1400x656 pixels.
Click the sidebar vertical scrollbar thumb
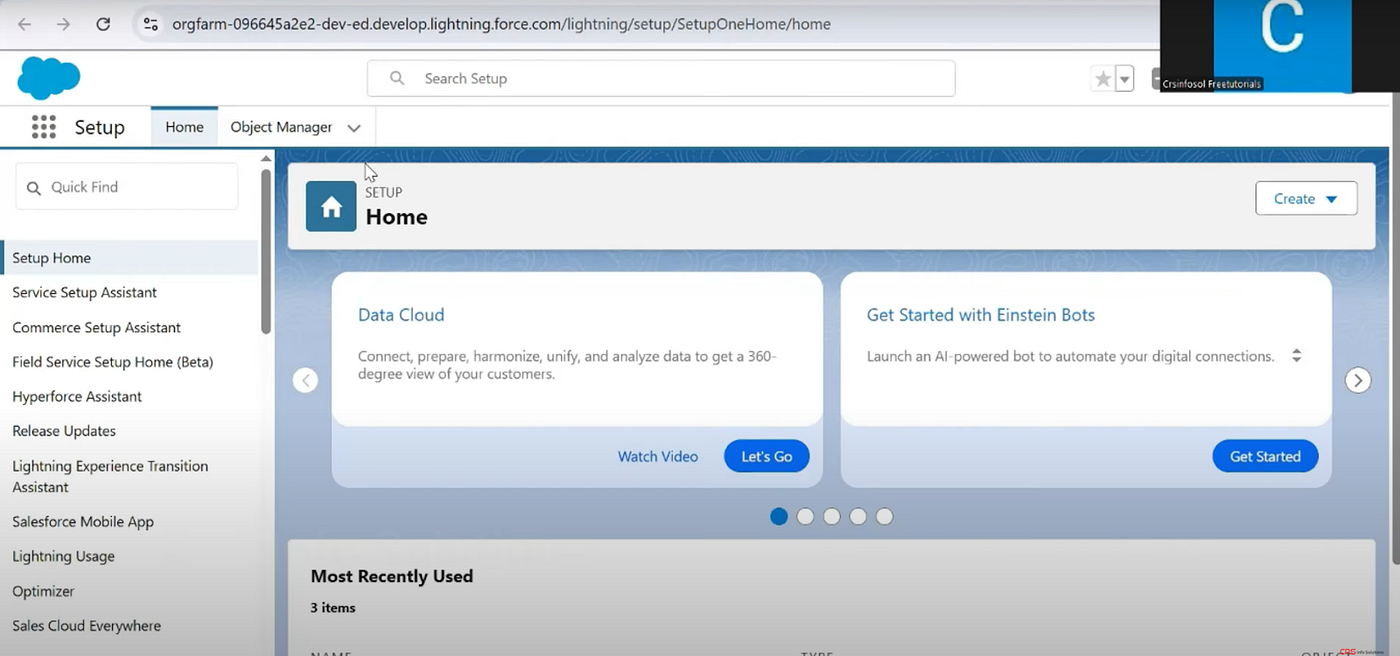(x=266, y=251)
